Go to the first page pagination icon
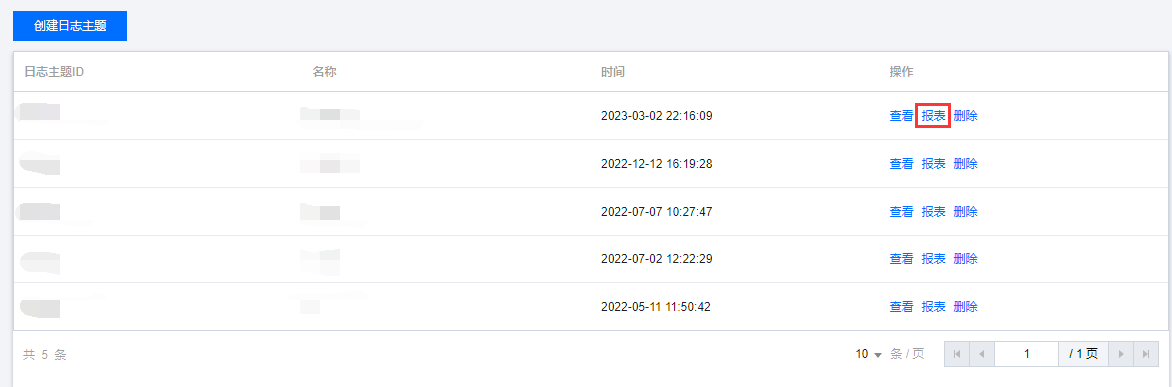The height and width of the screenshot is (387, 1172). click(x=957, y=354)
